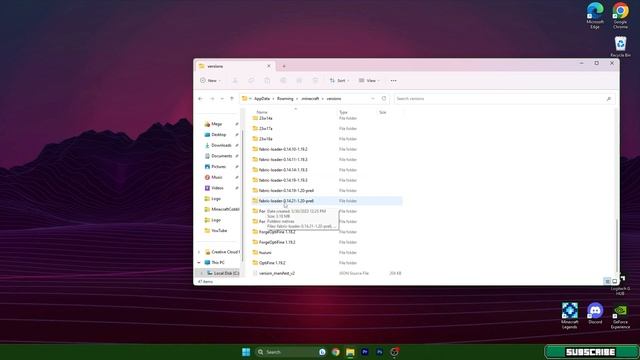The width and height of the screenshot is (640, 360).
Task: Open Pictures in Quick access
Action: (x=219, y=167)
